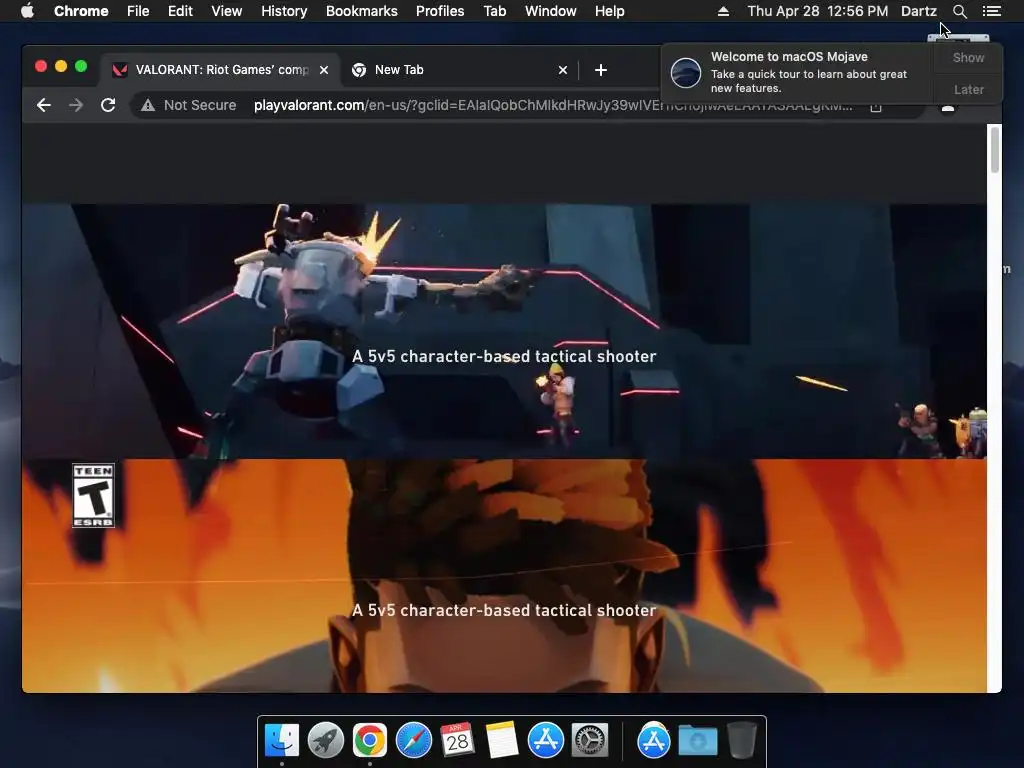Screen dimensions: 1024x768
Task: Open Safari from the Dock
Action: tap(414, 740)
